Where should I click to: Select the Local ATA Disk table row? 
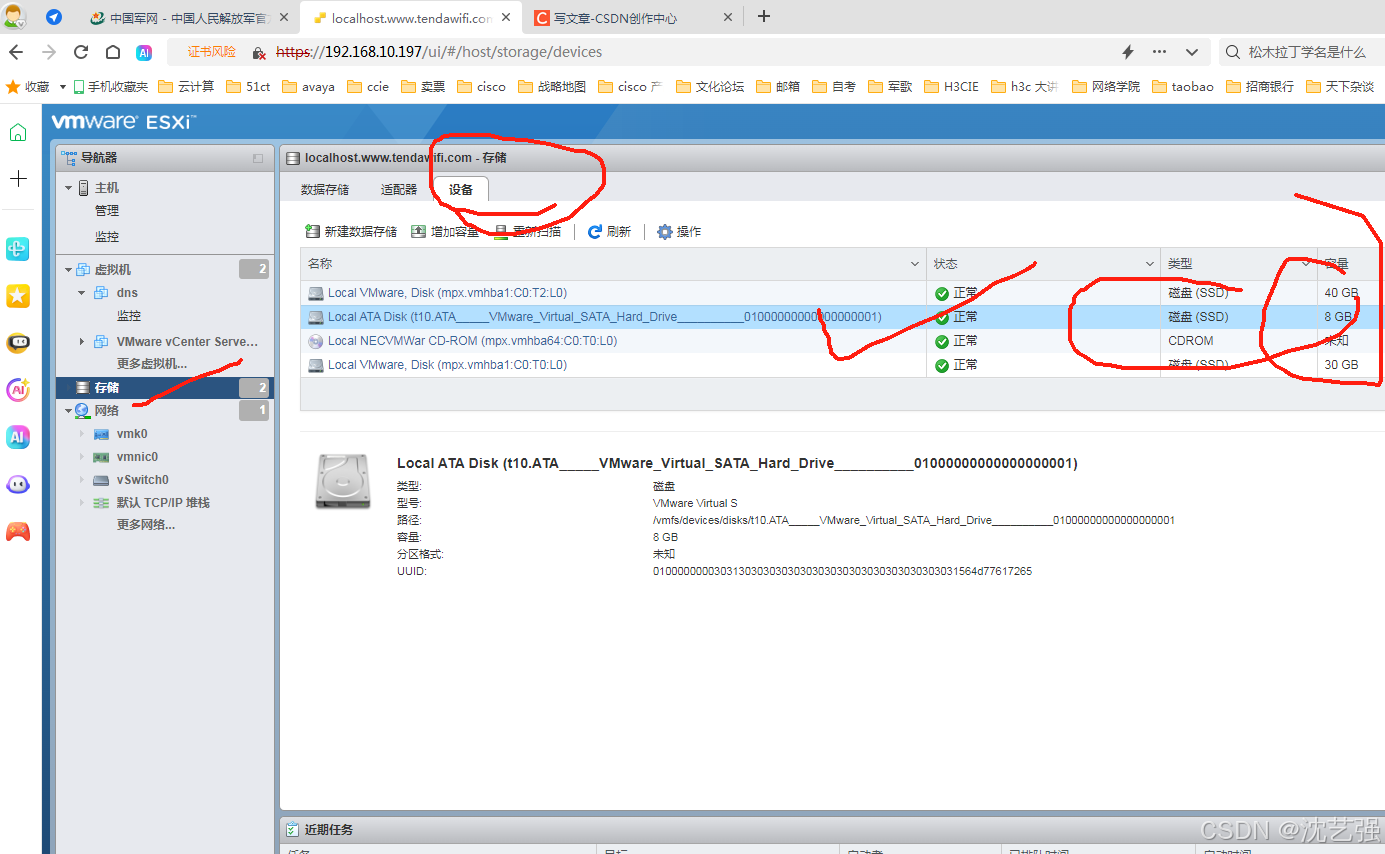[842, 317]
